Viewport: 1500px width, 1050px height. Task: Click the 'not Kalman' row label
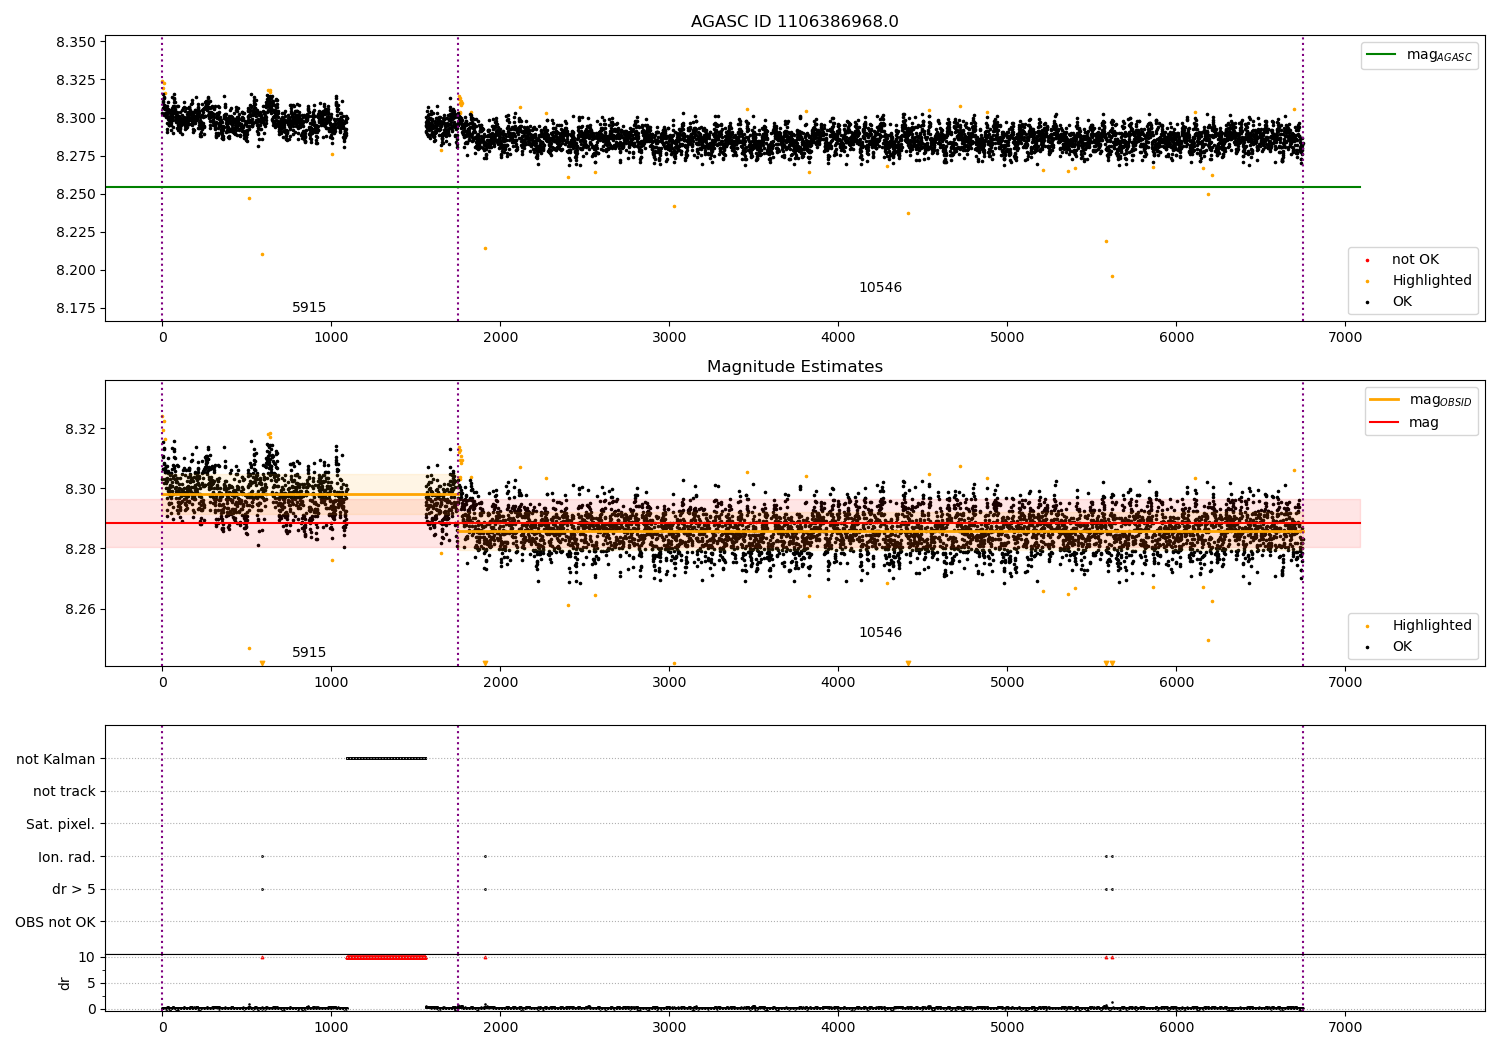[56, 759]
